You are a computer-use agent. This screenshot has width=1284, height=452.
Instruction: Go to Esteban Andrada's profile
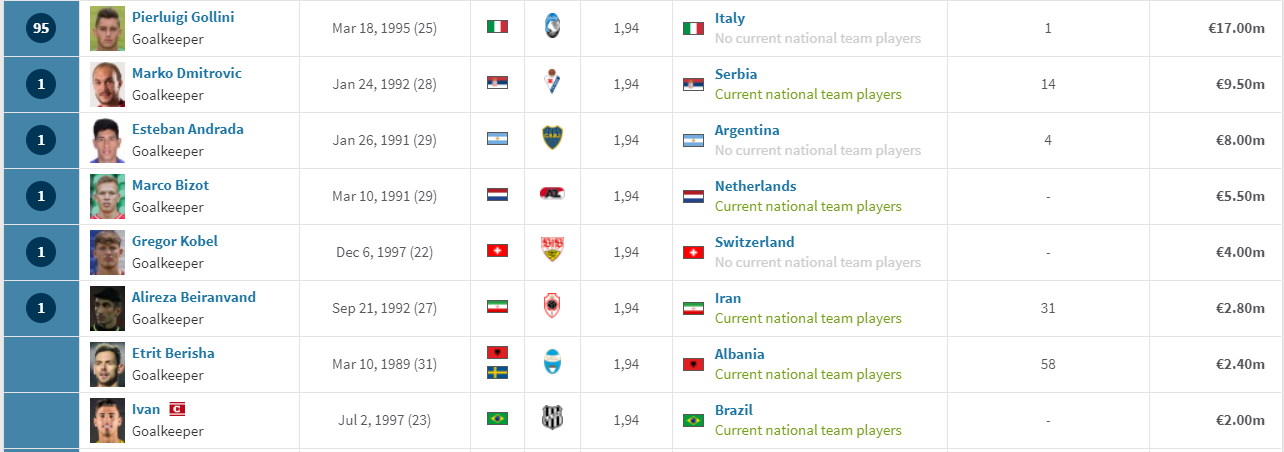click(188, 129)
